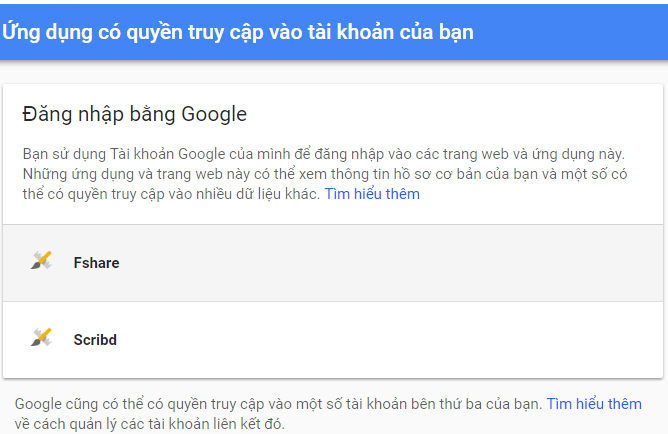This screenshot has height=434, width=668.
Task: Click the Fshare app icon
Action: pyautogui.click(x=41, y=262)
